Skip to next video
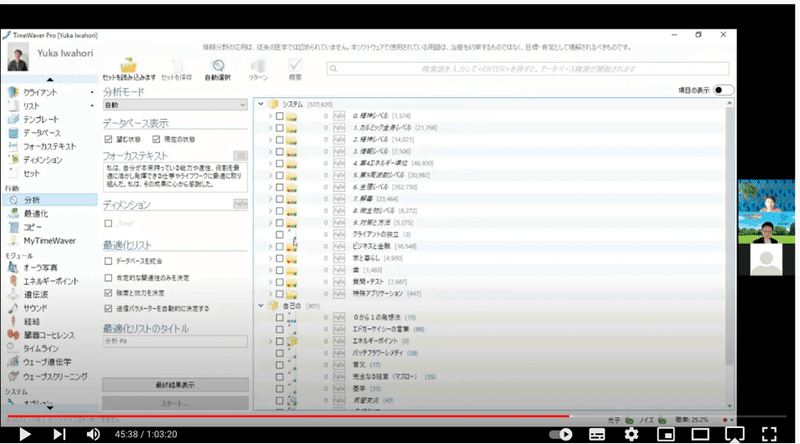800x444 pixels. pyautogui.click(x=59, y=434)
